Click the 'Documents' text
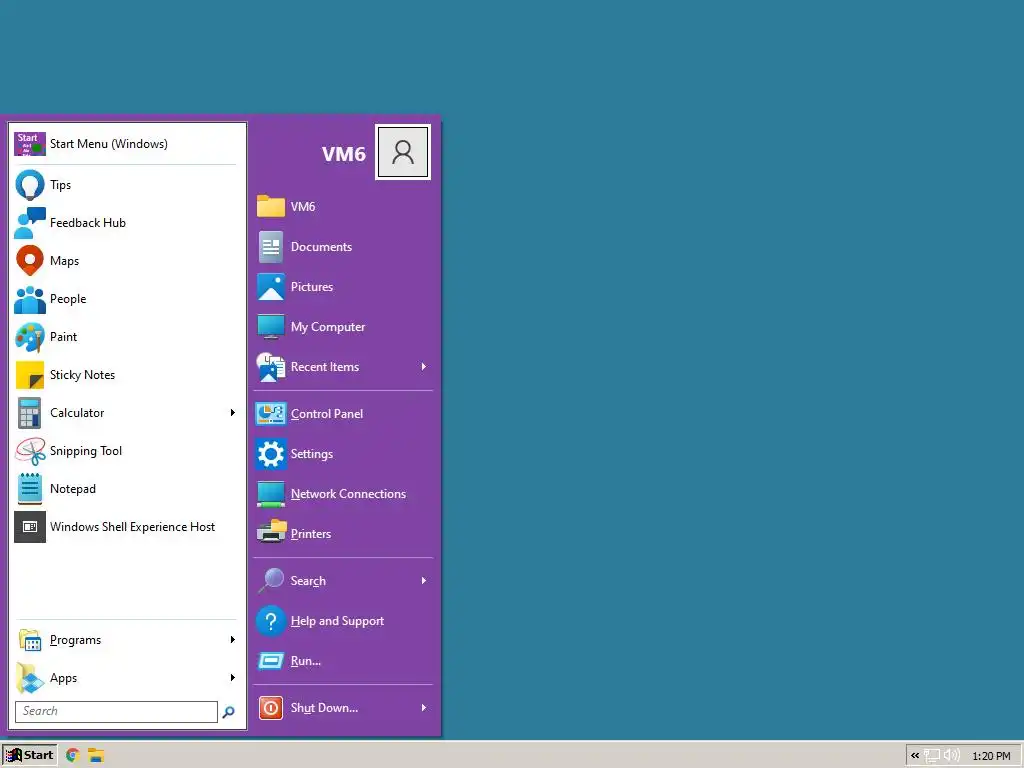 321,247
